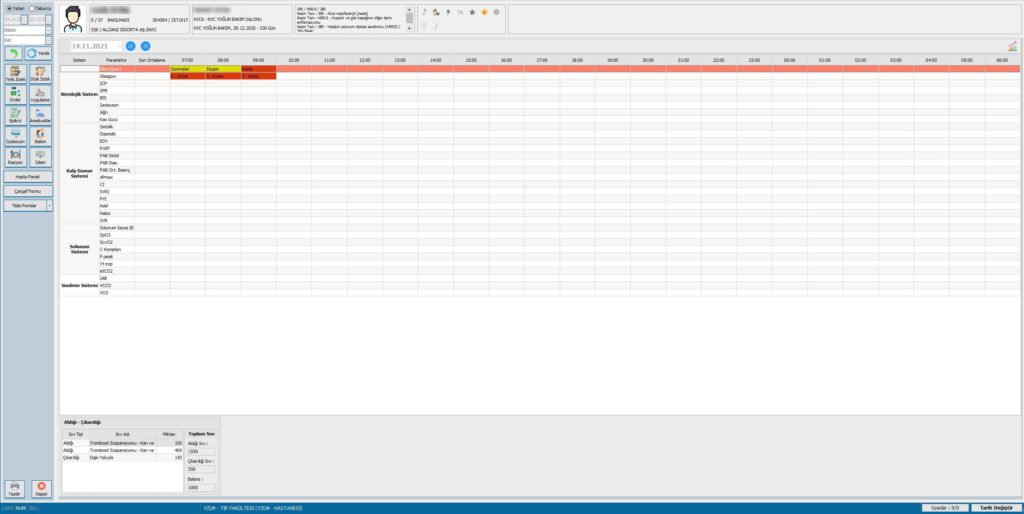This screenshot has width=1024, height=514.
Task: Click the Son Ortalama column header
Action: coord(152,60)
